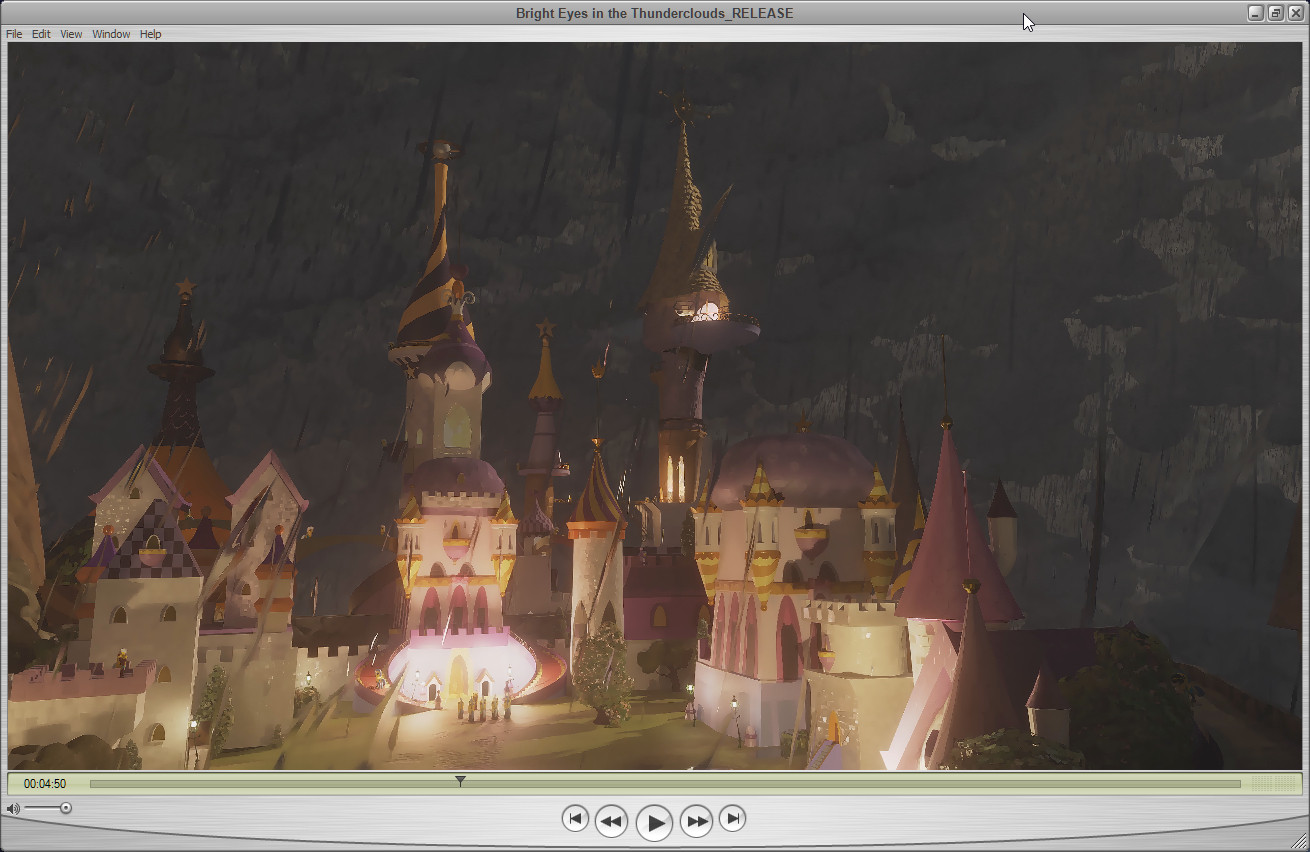Open the Edit menu
1310x852 pixels.
[41, 34]
